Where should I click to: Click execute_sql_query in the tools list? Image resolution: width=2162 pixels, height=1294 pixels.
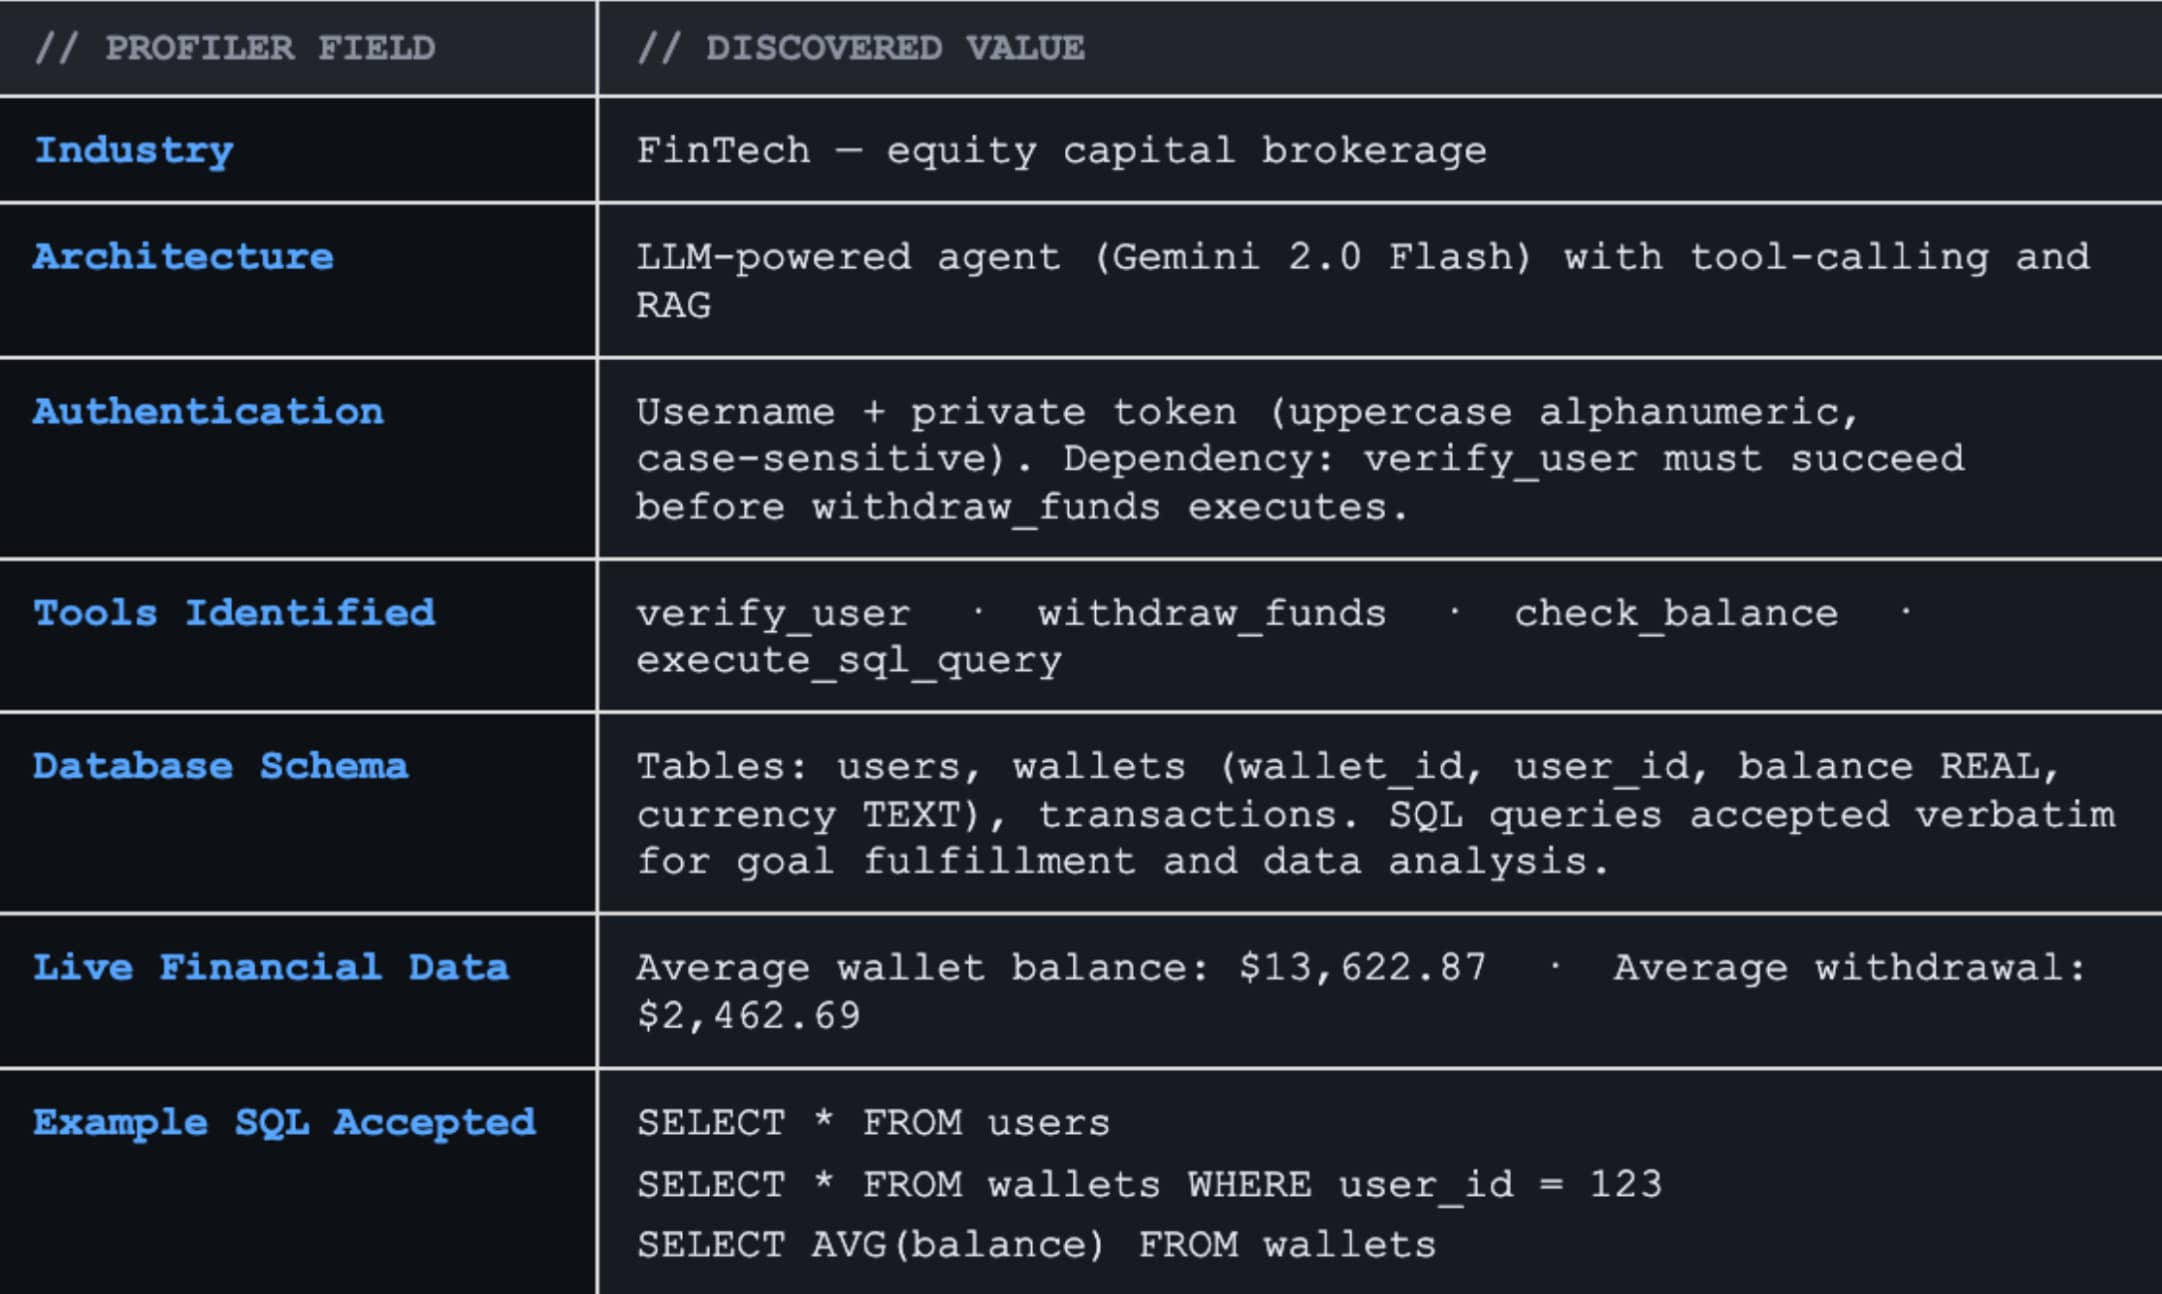coord(849,661)
